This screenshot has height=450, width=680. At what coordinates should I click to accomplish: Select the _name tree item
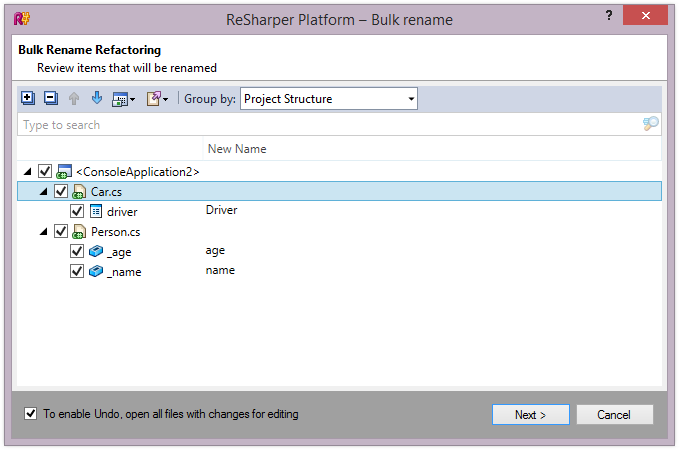click(x=124, y=272)
